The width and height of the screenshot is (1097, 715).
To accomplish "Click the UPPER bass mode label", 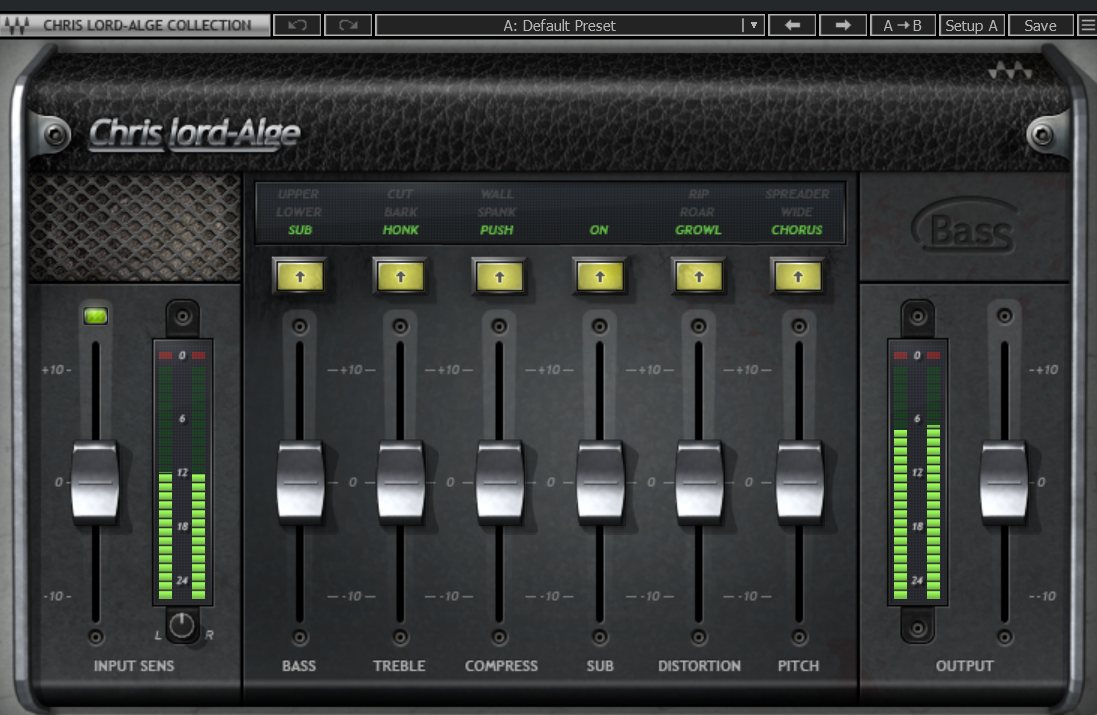I will point(299,194).
